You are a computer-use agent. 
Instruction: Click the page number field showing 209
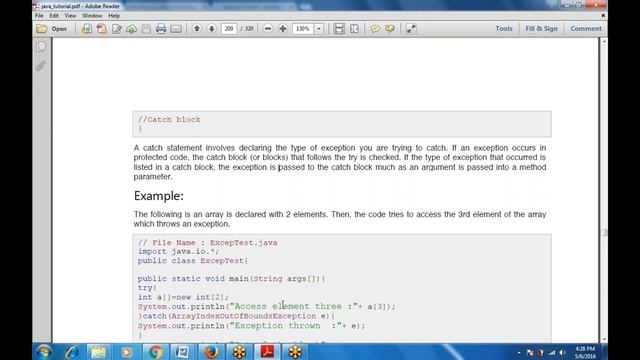tap(229, 29)
